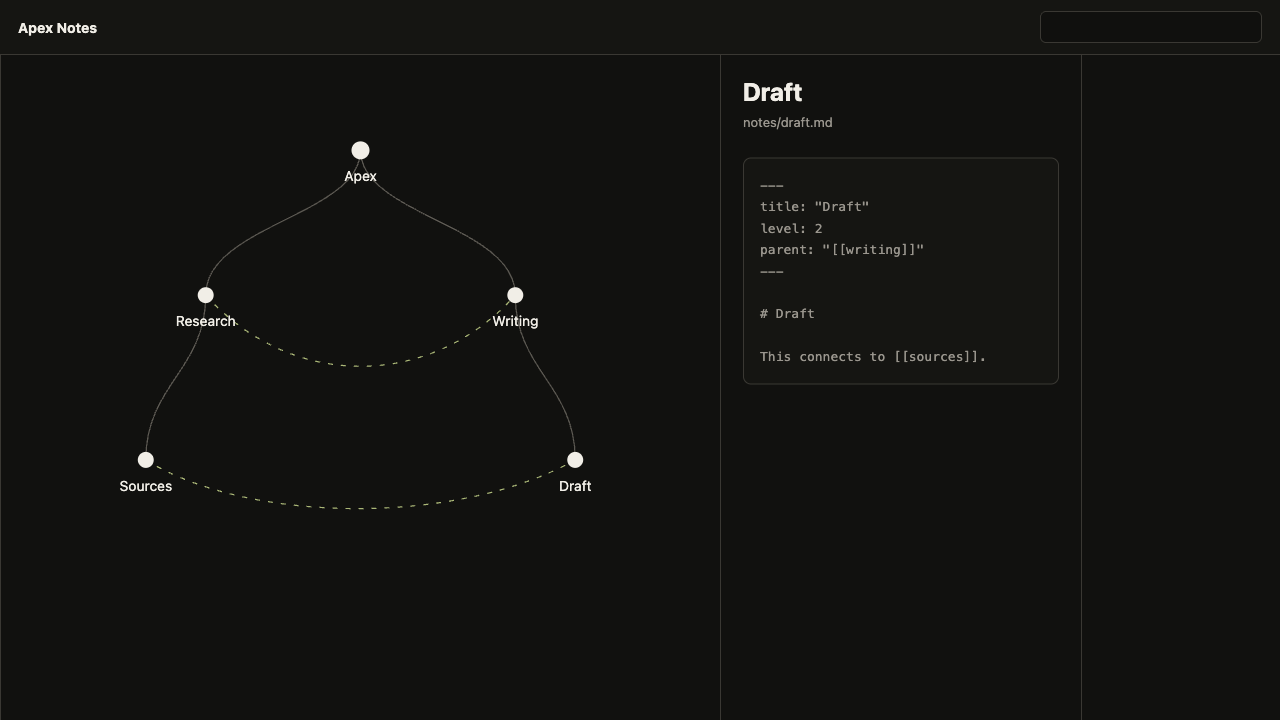Click the Research node label
The width and height of the screenshot is (1280, 720).
(205, 321)
